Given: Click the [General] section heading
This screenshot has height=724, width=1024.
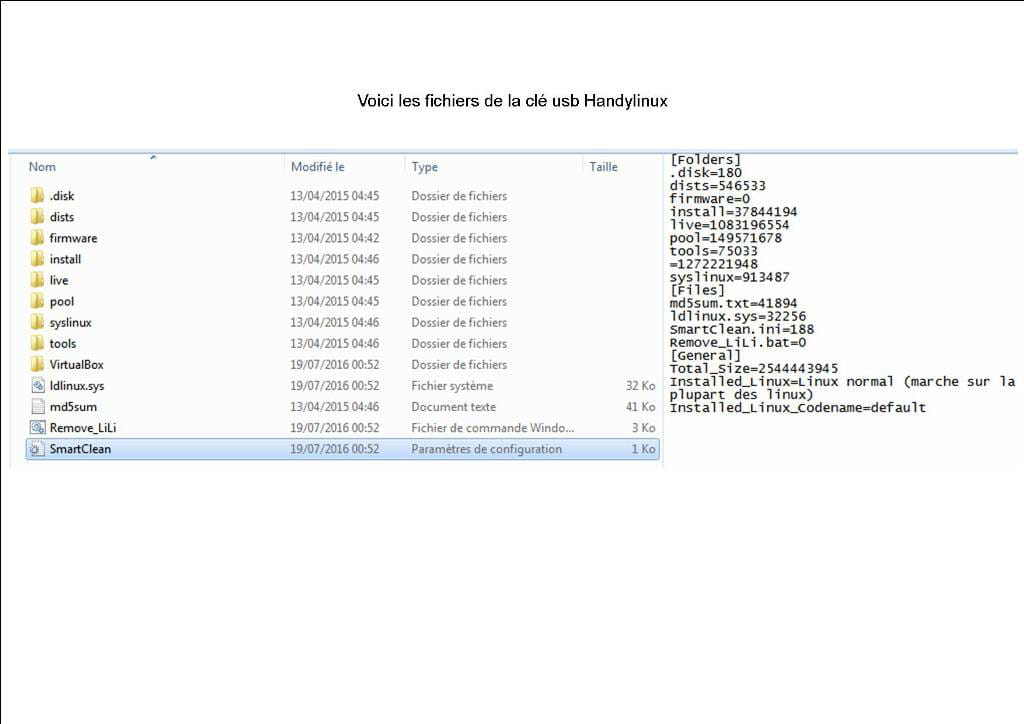Looking at the screenshot, I should click(705, 355).
